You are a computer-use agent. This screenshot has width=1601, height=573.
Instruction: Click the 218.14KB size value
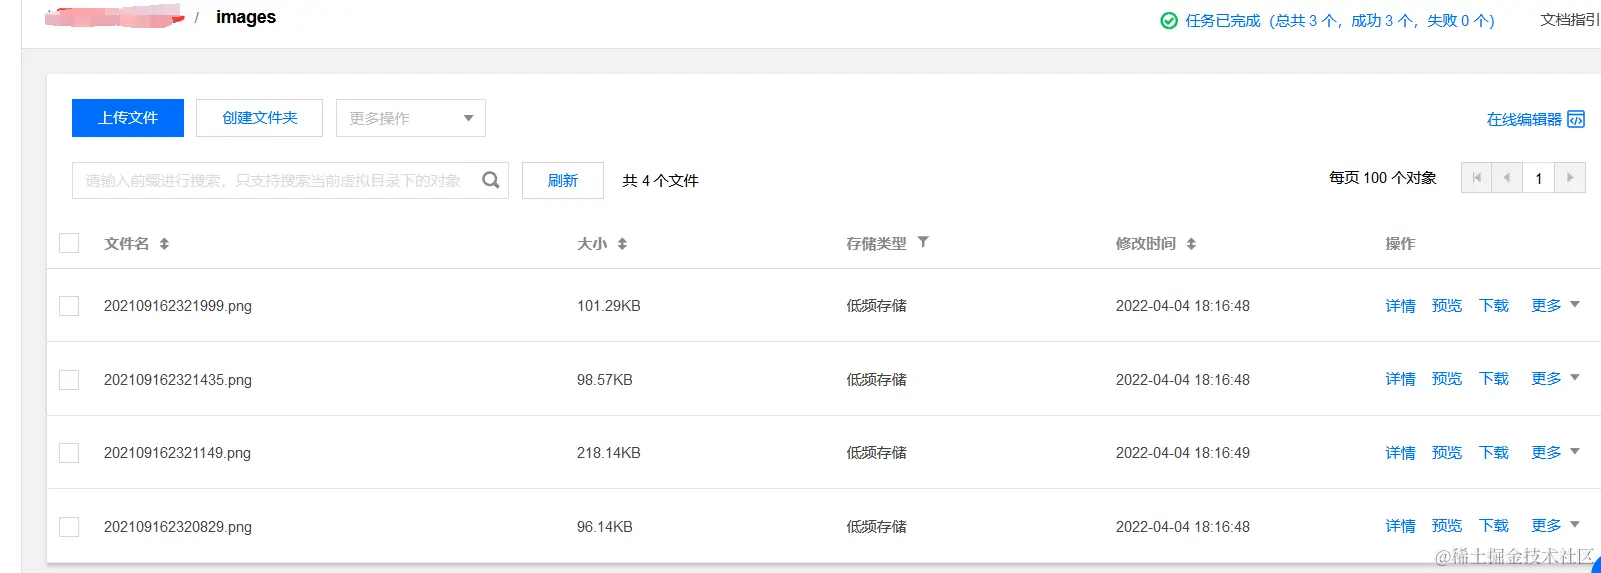click(x=609, y=453)
